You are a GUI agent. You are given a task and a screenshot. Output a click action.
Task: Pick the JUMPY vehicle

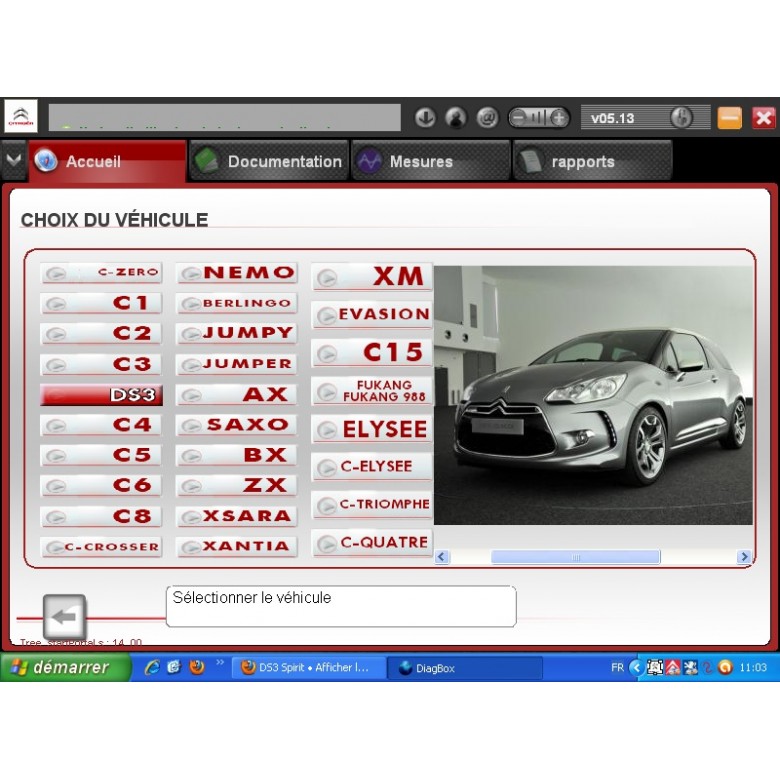click(237, 333)
